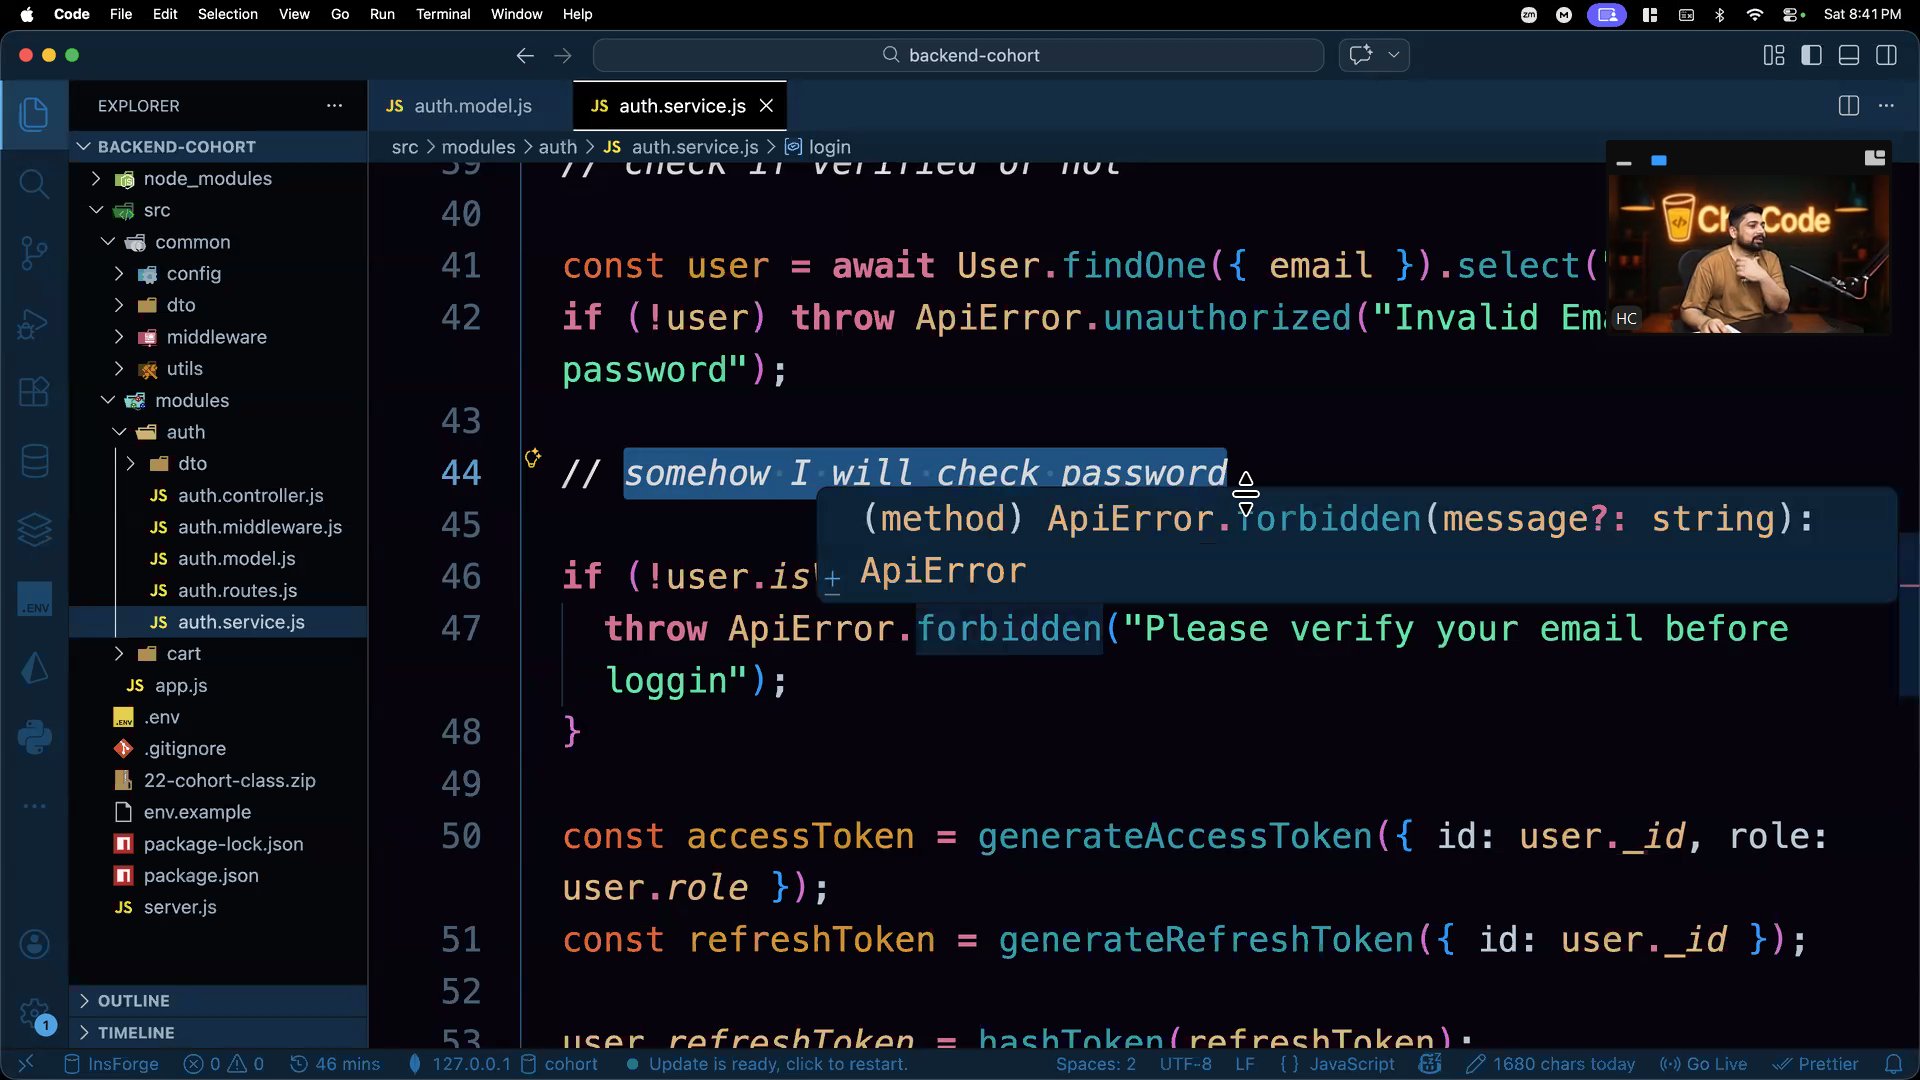This screenshot has width=1920, height=1080.
Task: Toggle secondary side bar visibility
Action: [1886, 56]
